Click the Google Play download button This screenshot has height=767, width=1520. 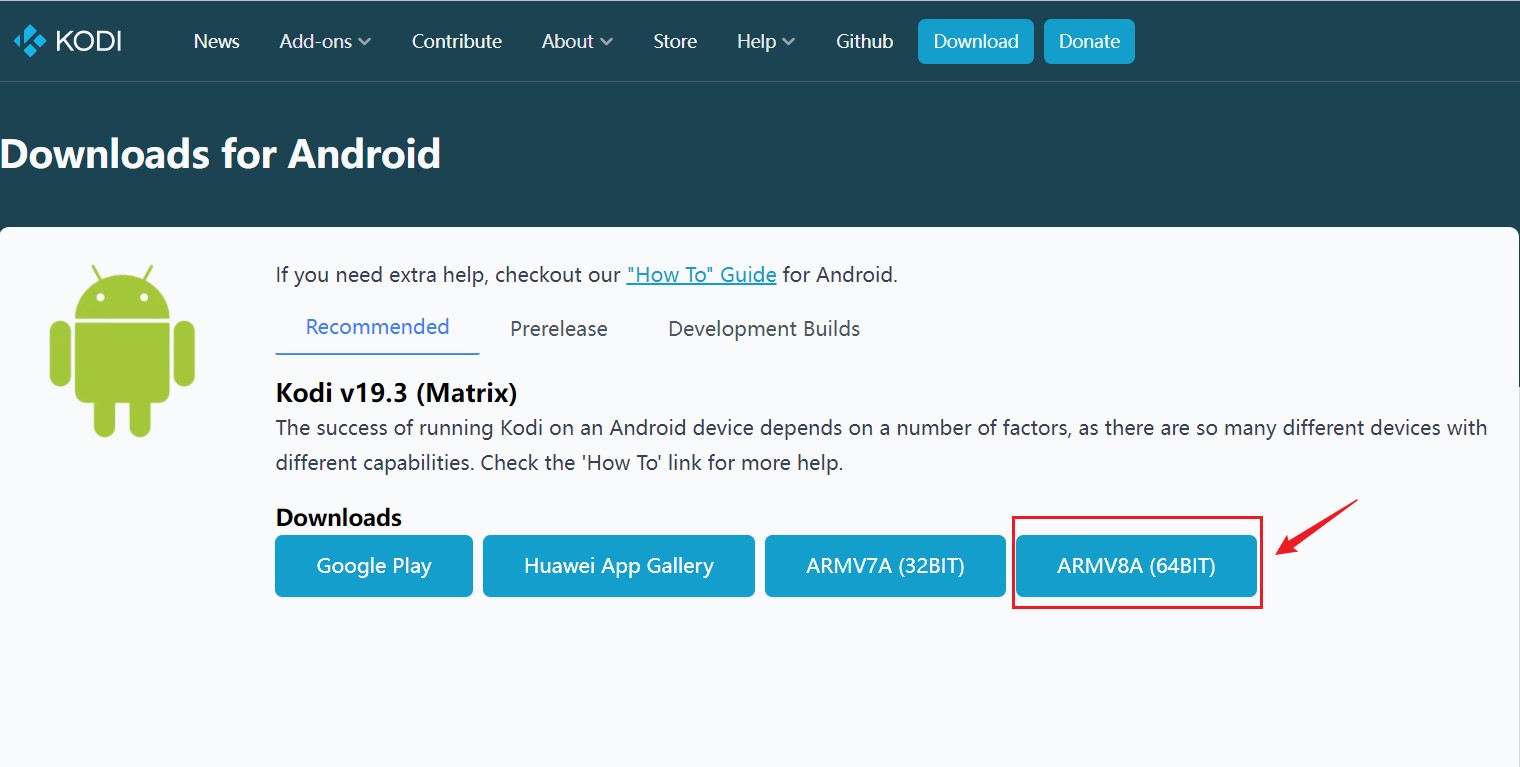pos(374,566)
